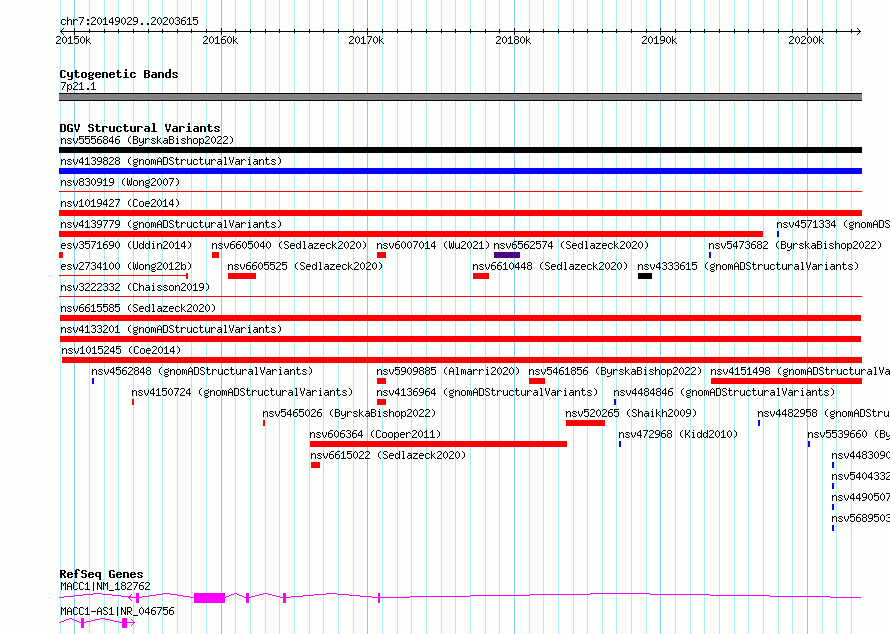Click the nsv4136964 gnomAD red marker
The height and width of the screenshot is (634, 890).
point(381,402)
